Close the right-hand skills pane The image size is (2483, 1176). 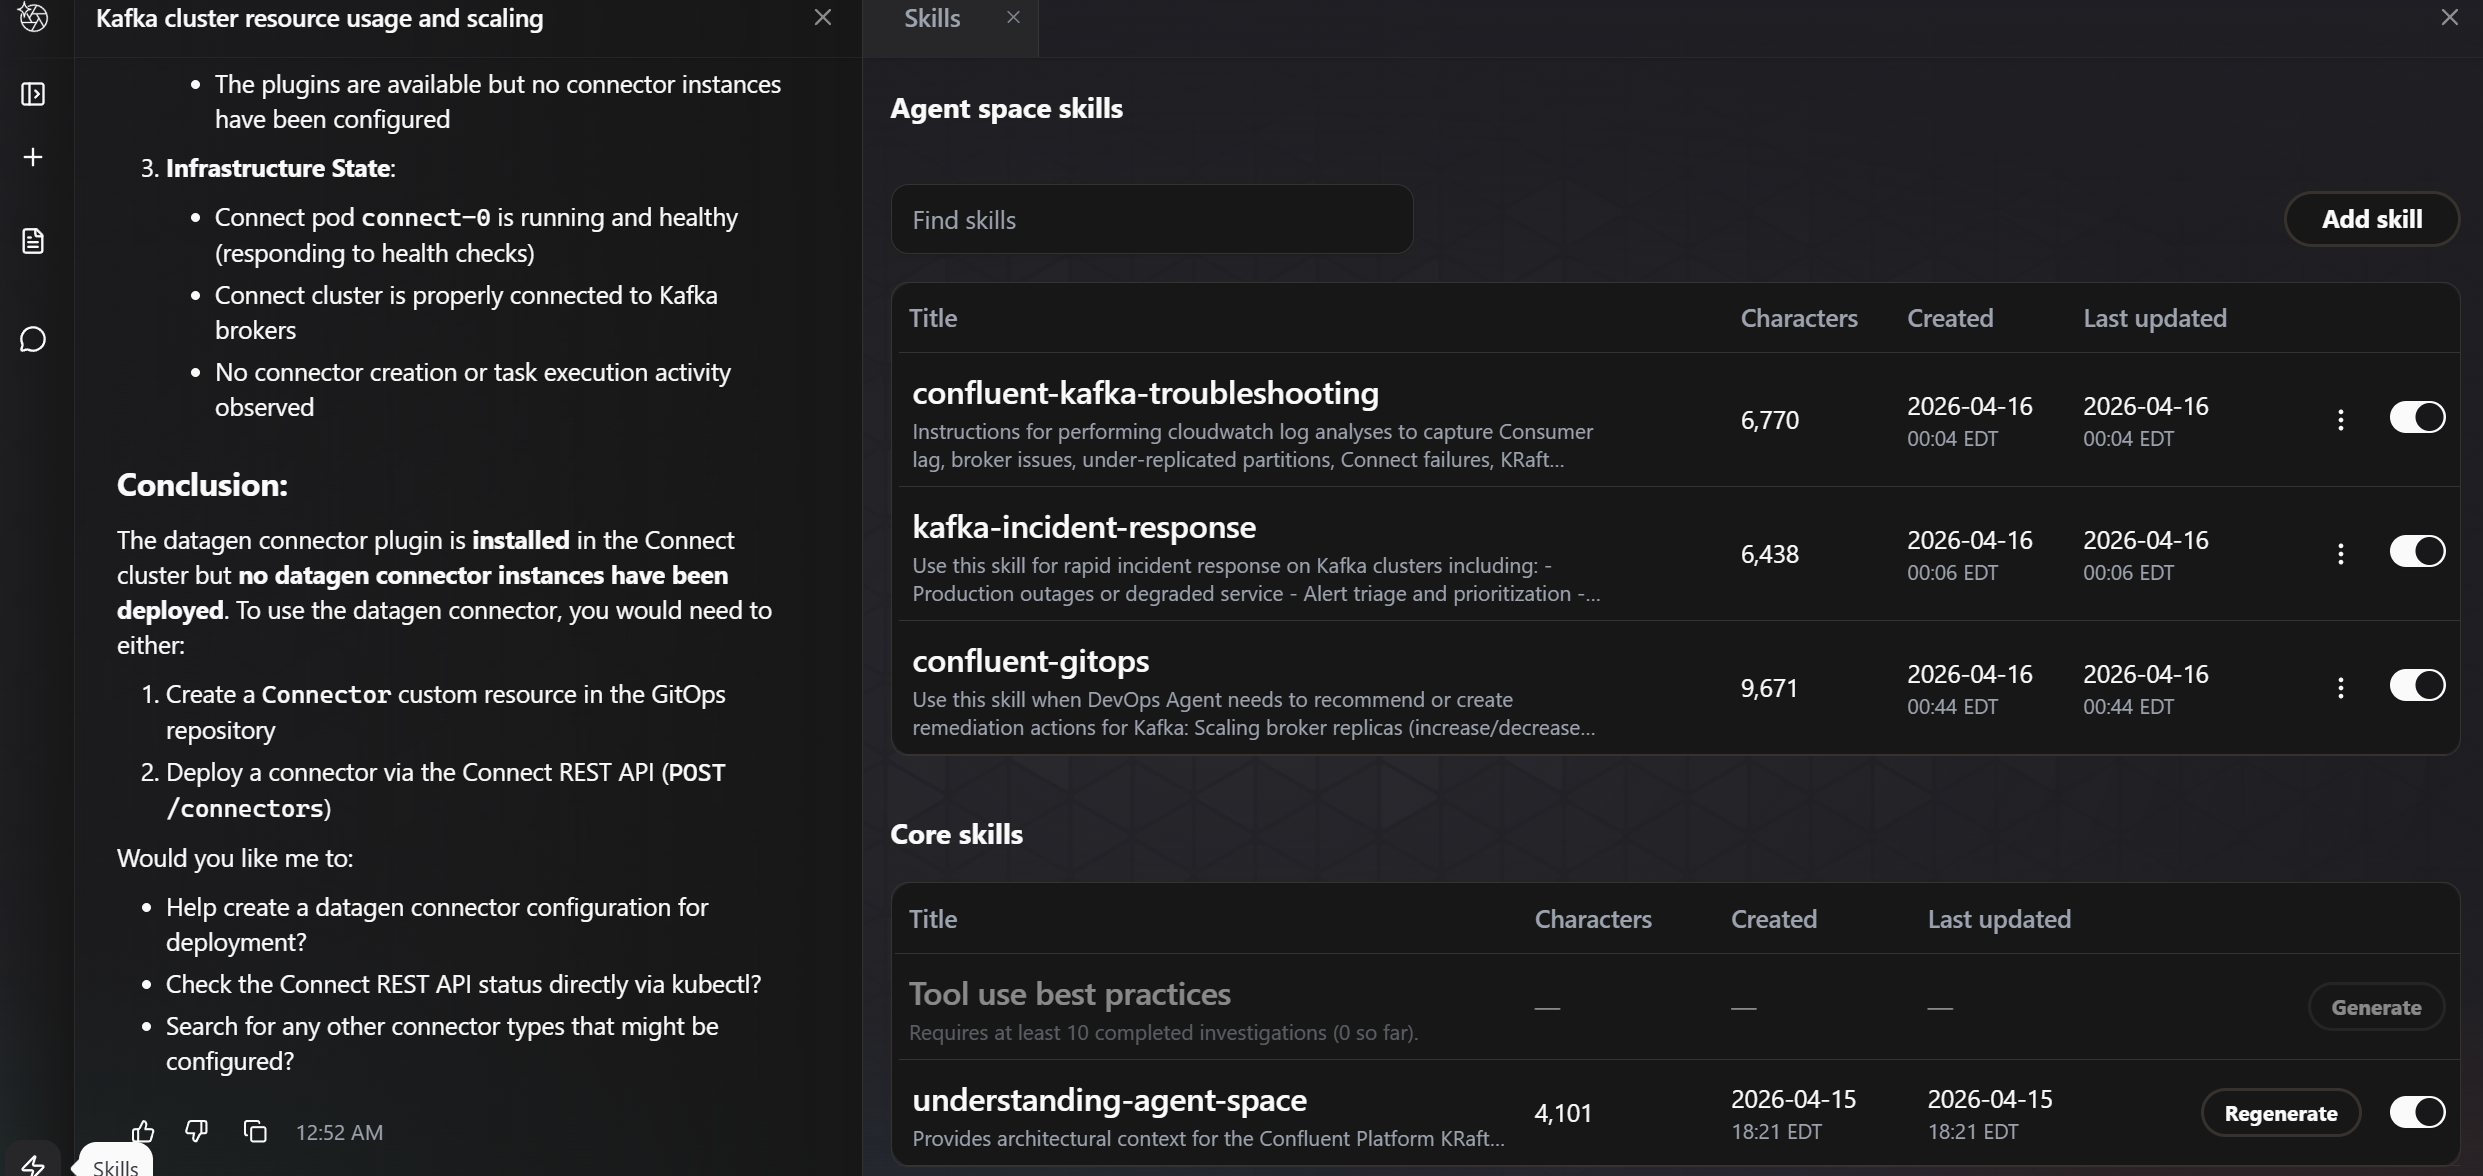2449,17
